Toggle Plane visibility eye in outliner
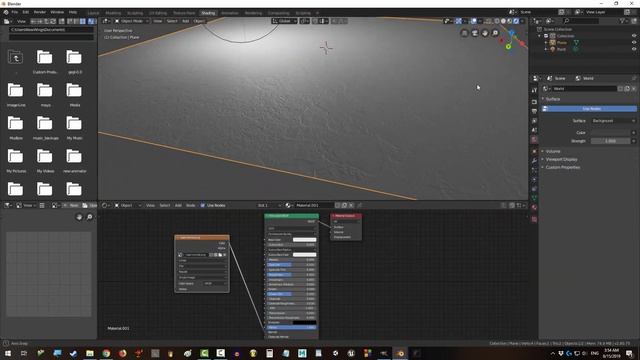This screenshot has width=640, height=360. tap(634, 42)
